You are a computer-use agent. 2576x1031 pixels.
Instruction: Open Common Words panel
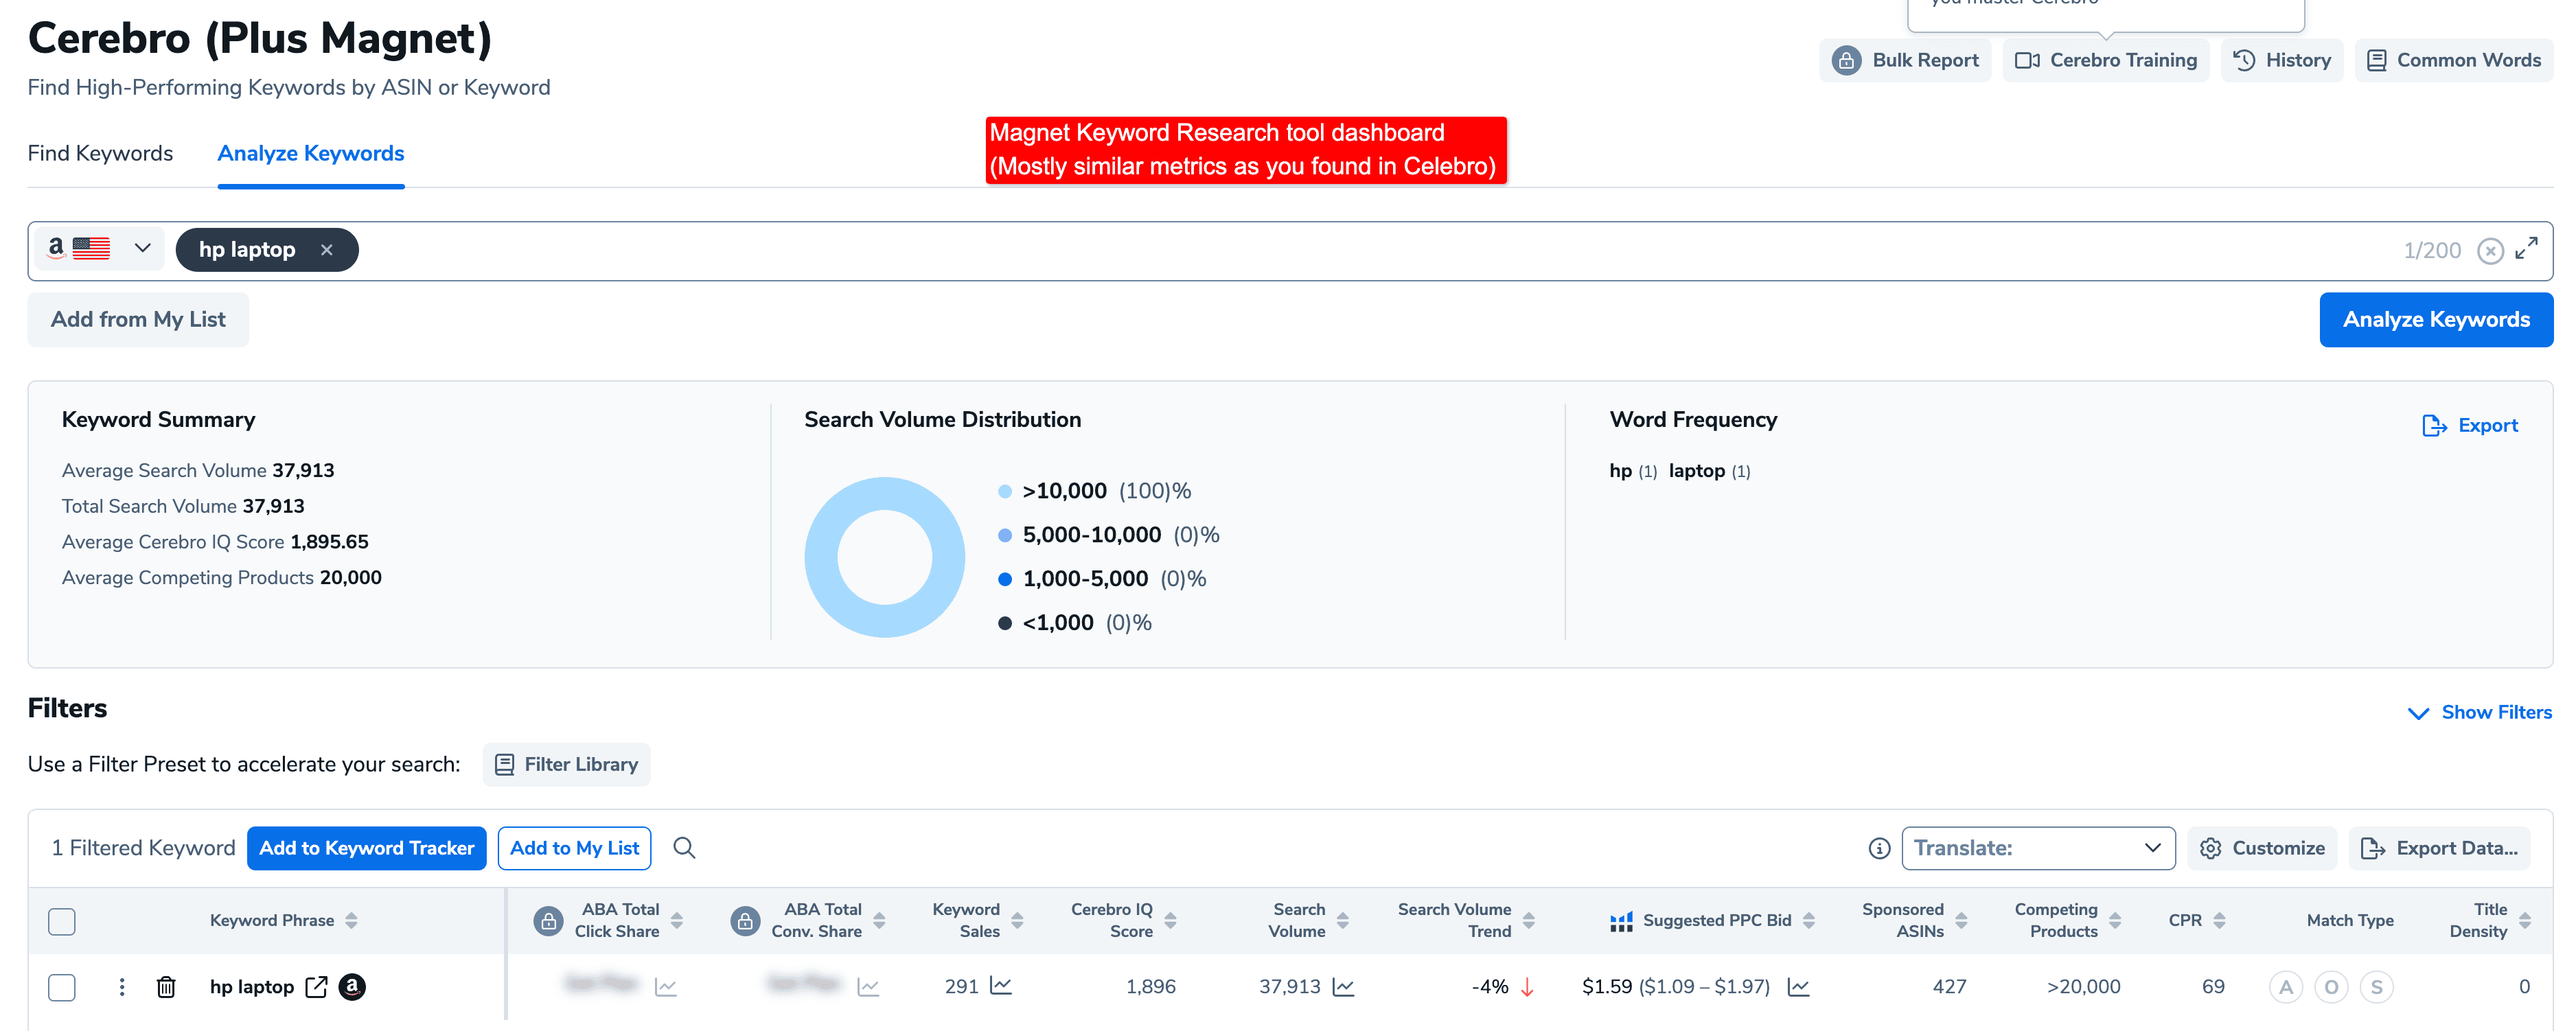tap(2453, 60)
